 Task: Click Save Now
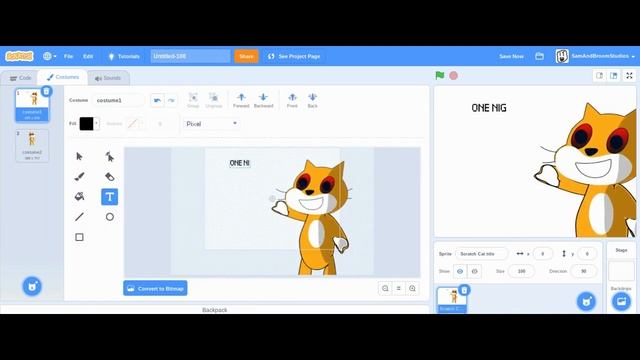pos(511,56)
